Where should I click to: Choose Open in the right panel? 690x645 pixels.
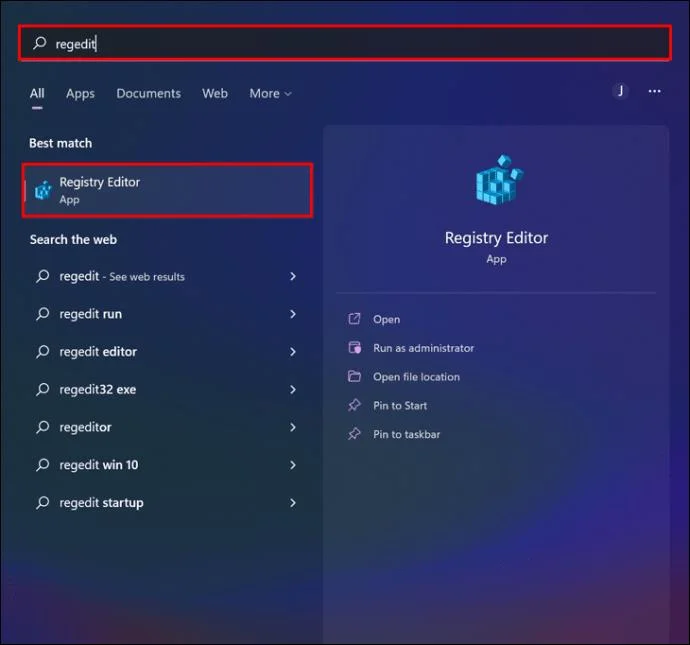(x=386, y=319)
